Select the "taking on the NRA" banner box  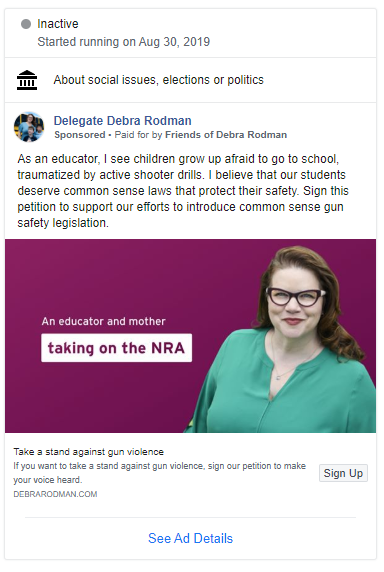pos(116,348)
